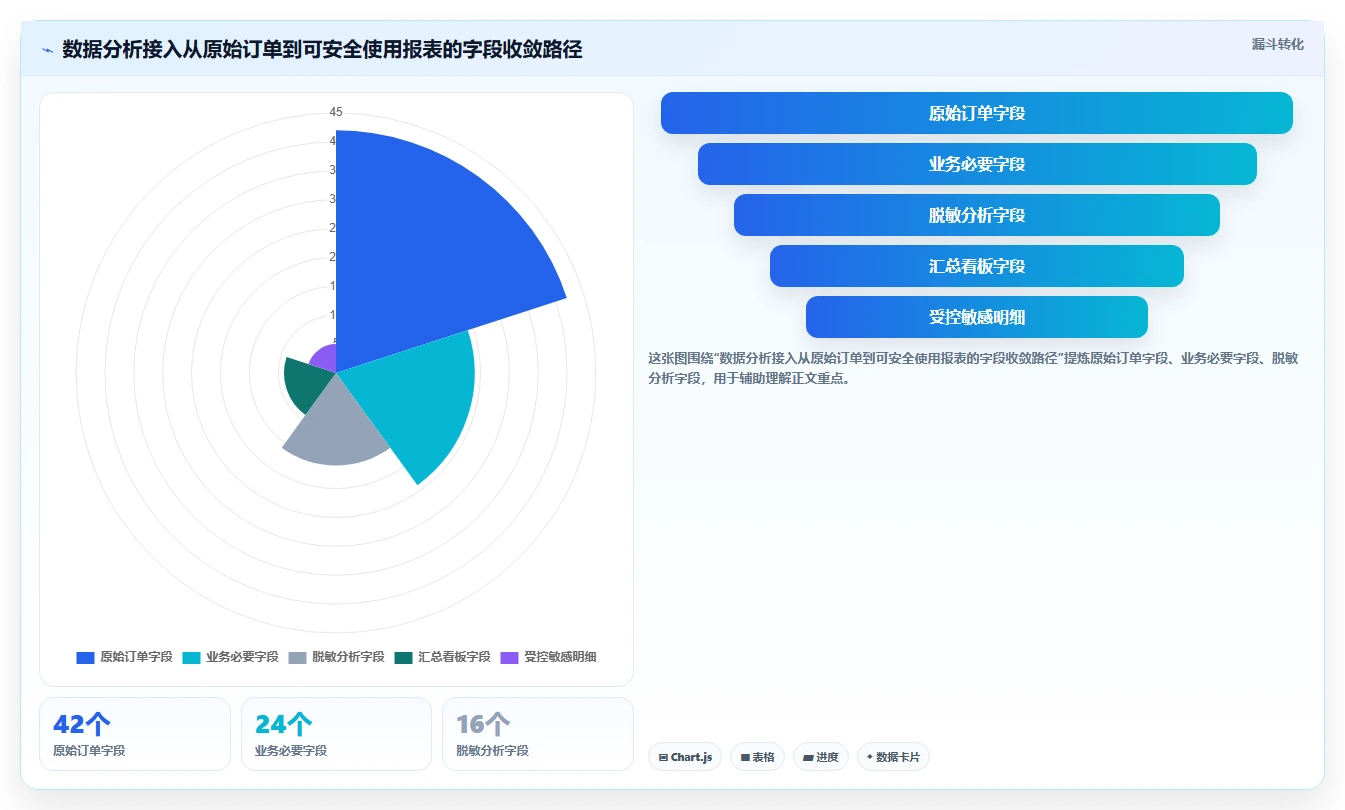
Task: Open the 16个 脱敏分析字段 stat card
Action: (538, 734)
